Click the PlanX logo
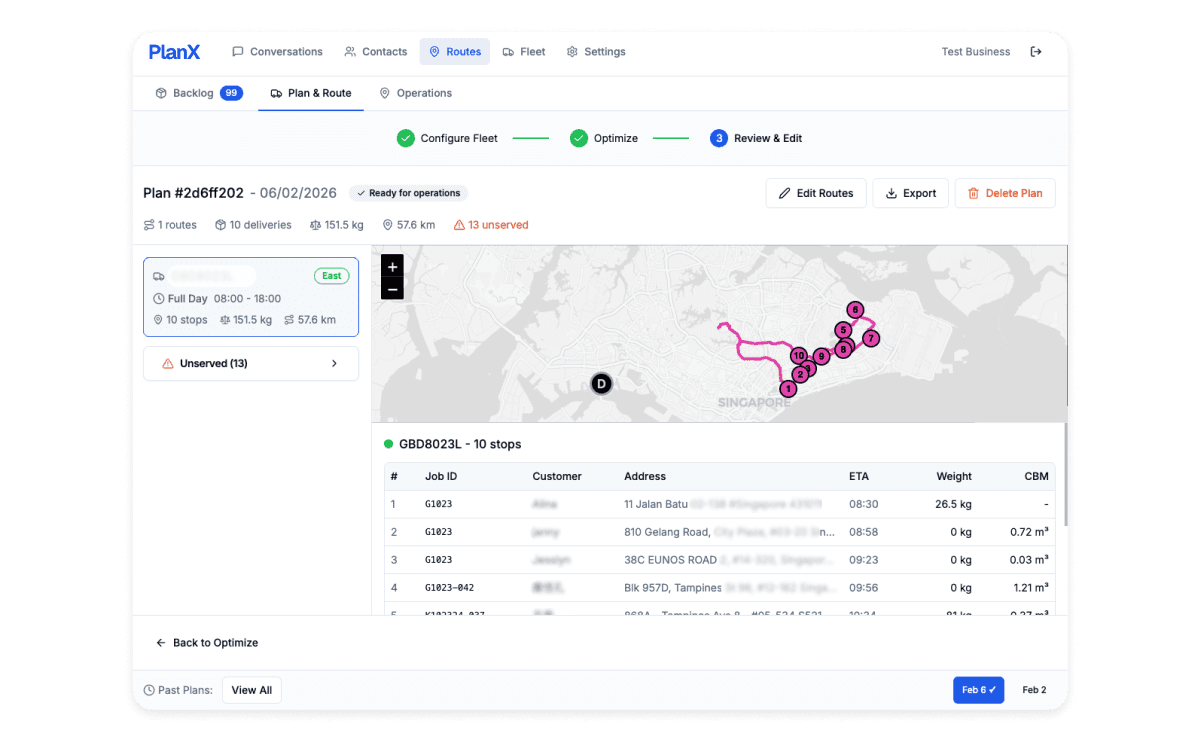 click(174, 52)
